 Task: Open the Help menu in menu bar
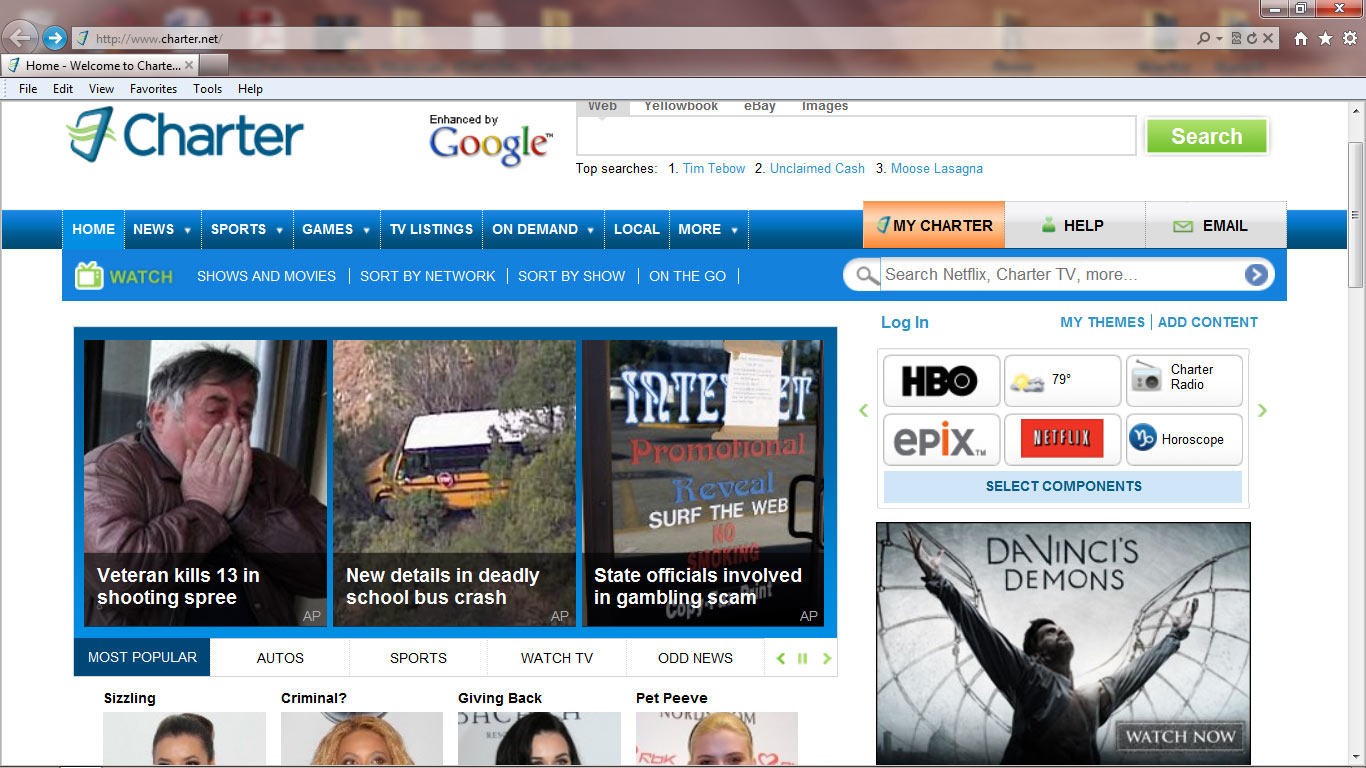pyautogui.click(x=250, y=89)
